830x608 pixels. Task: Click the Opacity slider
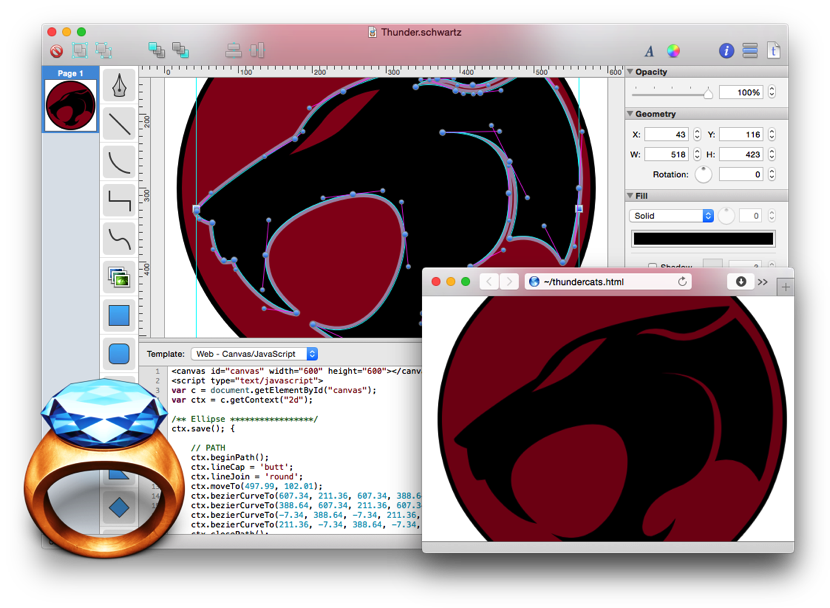672,93
